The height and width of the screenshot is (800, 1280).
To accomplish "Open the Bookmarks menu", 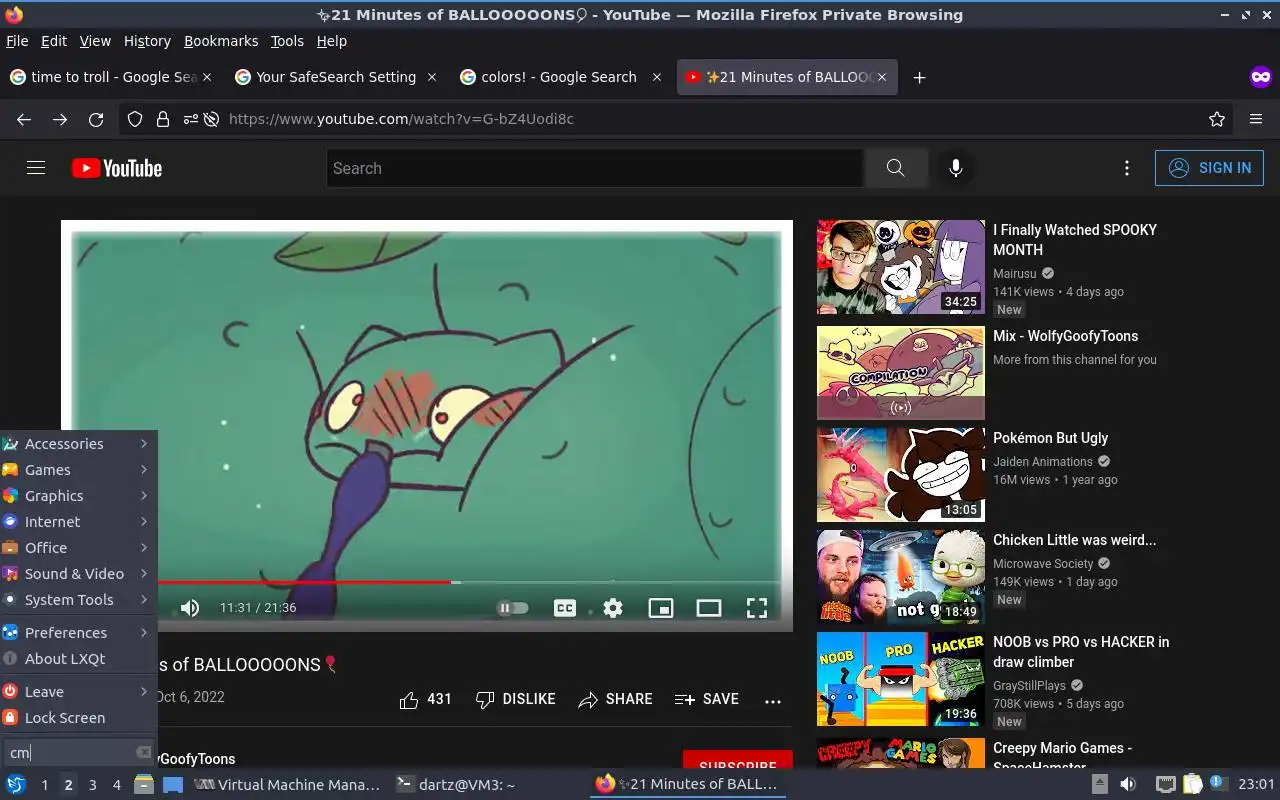I will (221, 41).
